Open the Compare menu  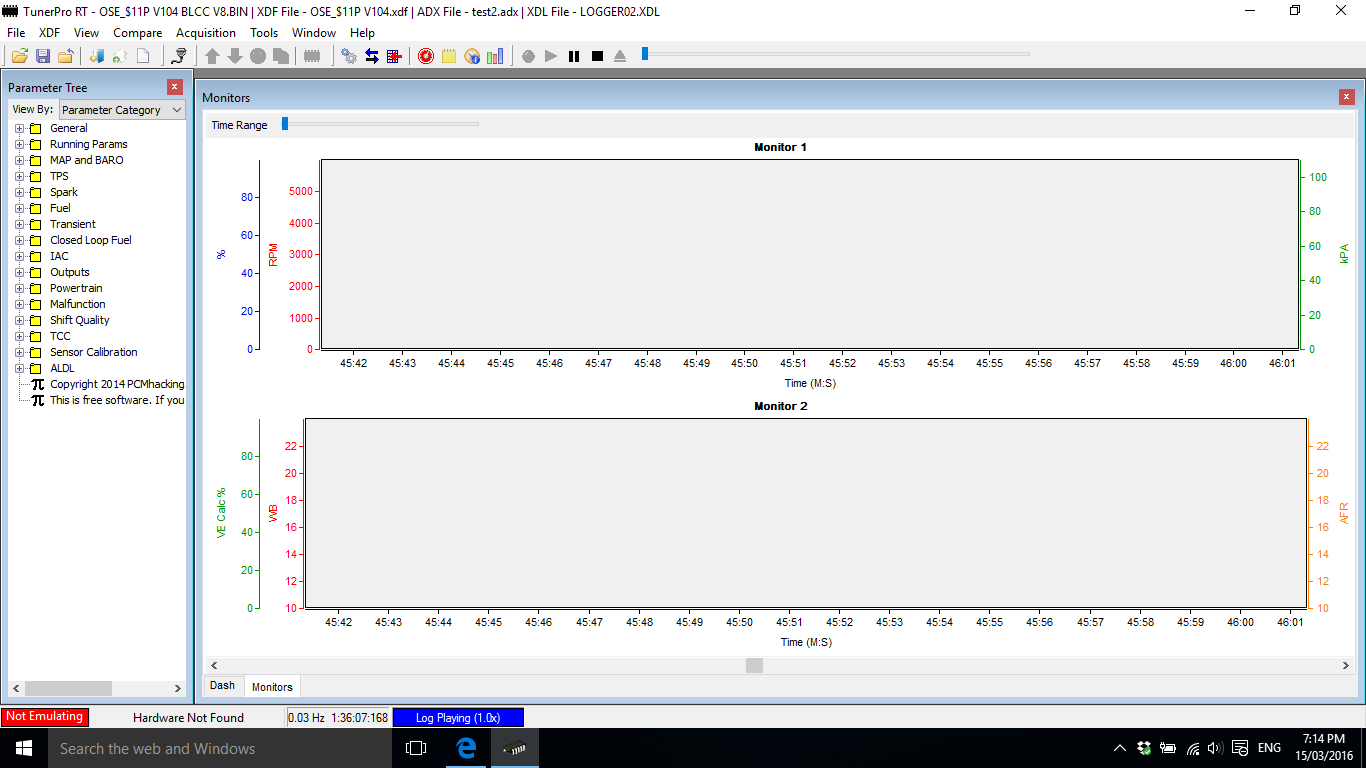click(x=137, y=33)
